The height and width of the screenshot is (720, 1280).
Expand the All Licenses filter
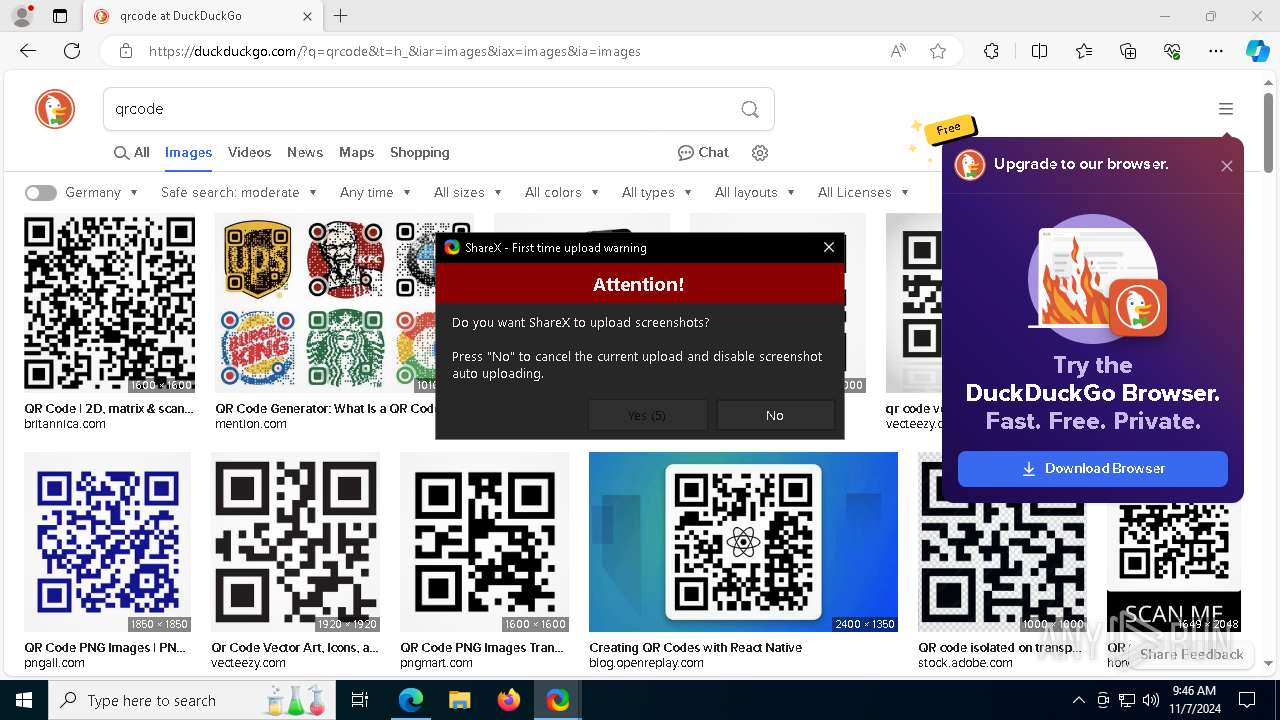click(x=863, y=193)
